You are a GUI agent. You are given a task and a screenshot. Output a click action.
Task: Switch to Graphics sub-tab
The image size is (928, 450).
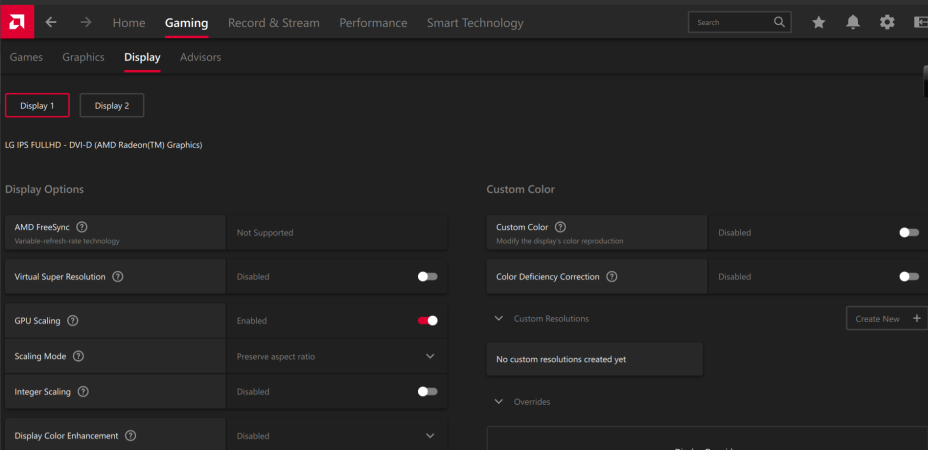coord(83,57)
